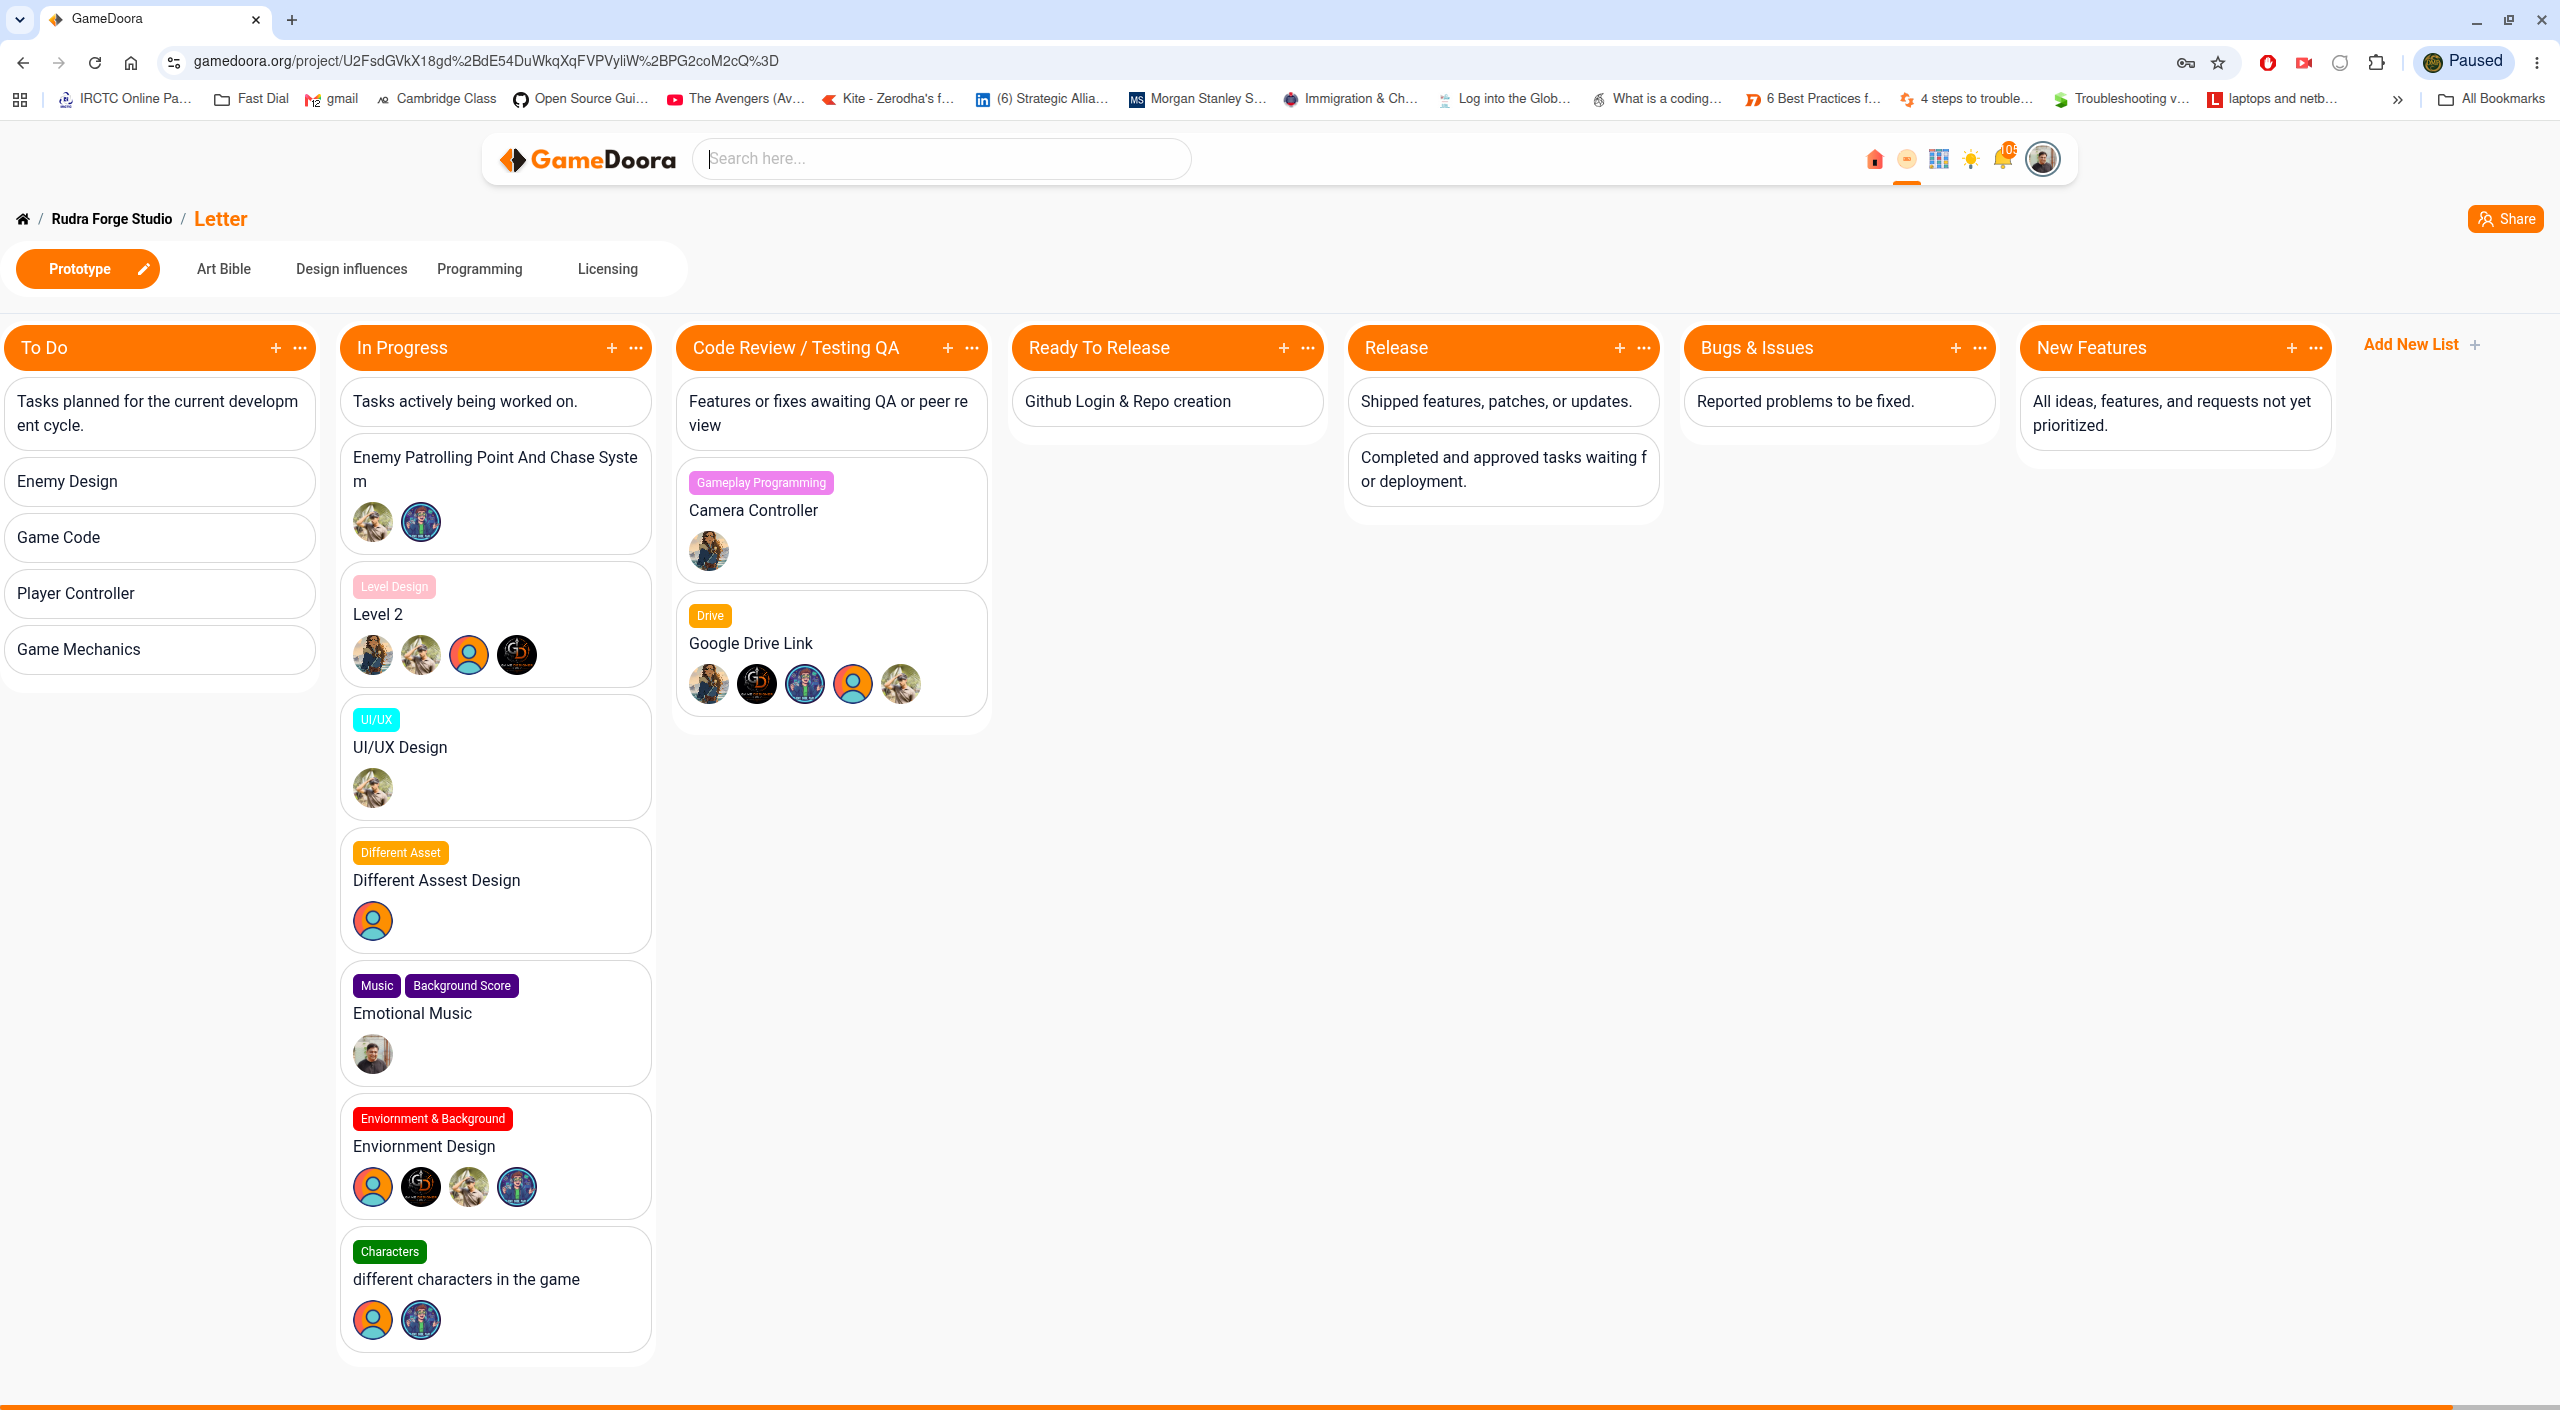This screenshot has height=1410, width=2560.
Task: Open Code Review / Testing QA options
Action: point(972,348)
